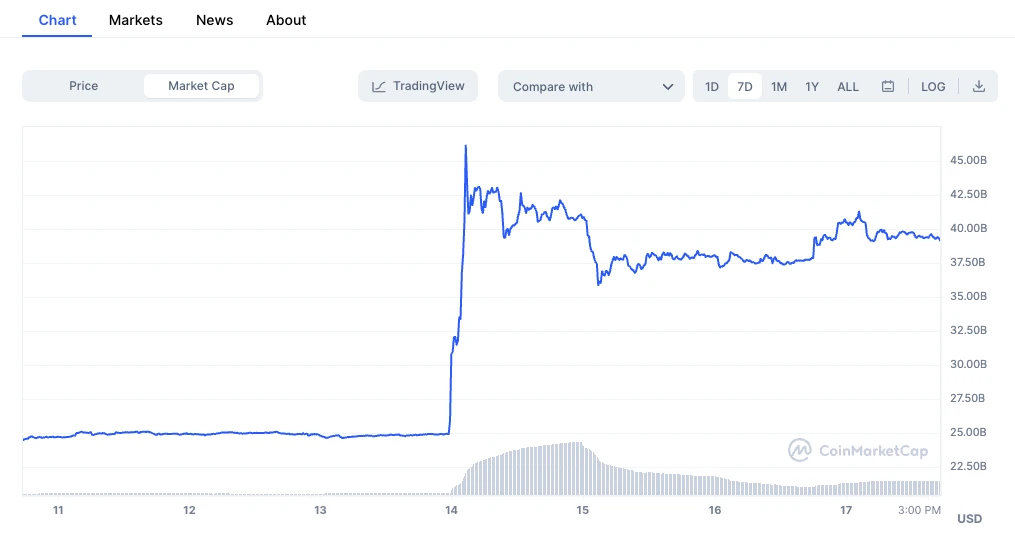The image size is (1015, 540).
Task: Click the TradingView chart icon
Action: pyautogui.click(x=379, y=87)
